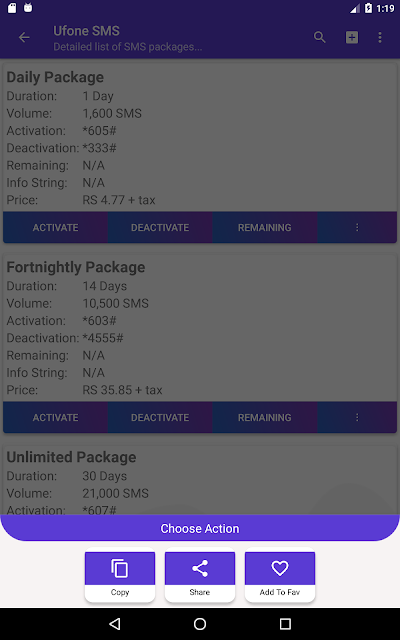Open recent apps square button
Screen dimensions: 400x640
285,624
